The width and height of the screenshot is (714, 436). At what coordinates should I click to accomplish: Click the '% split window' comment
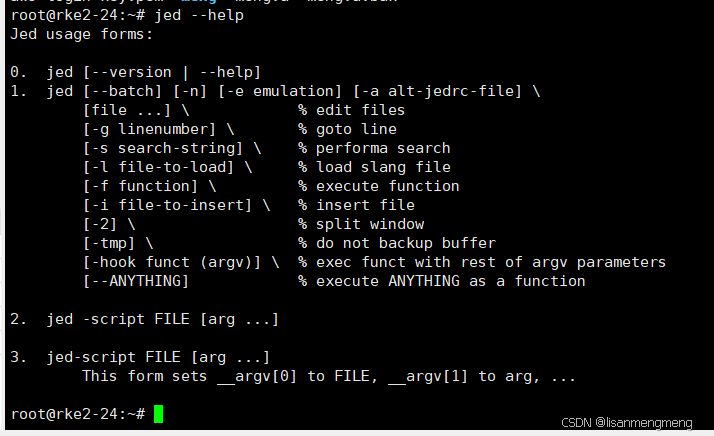tap(361, 225)
